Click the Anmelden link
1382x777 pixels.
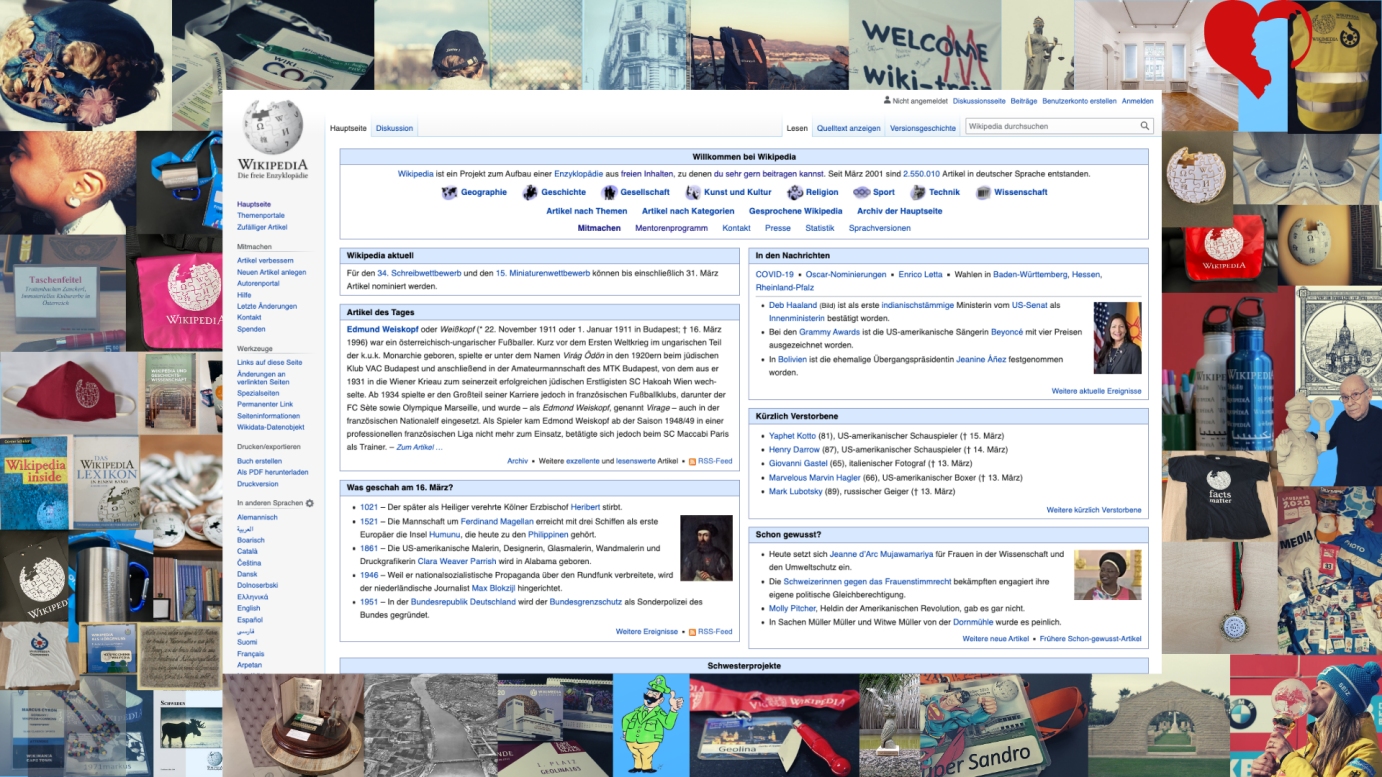[x=1138, y=101]
